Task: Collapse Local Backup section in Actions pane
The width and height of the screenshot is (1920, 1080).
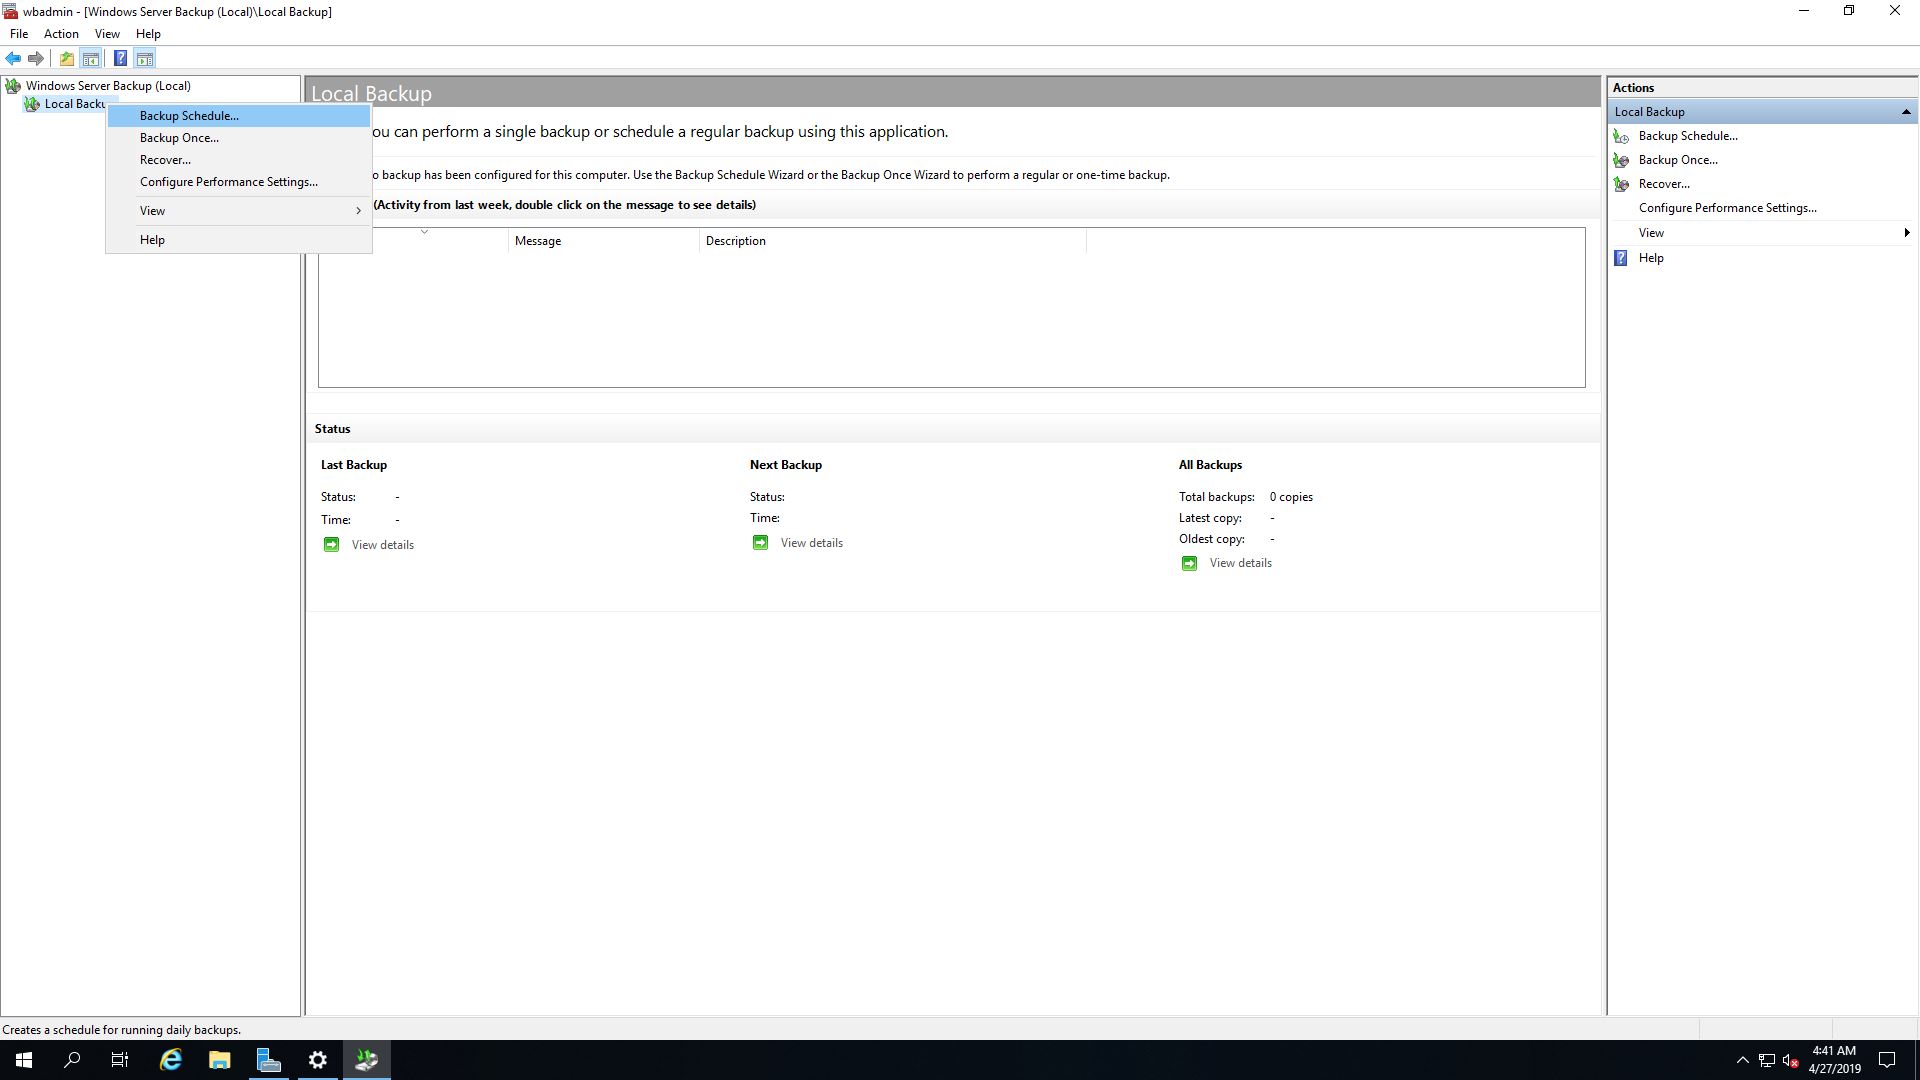Action: 1906,112
